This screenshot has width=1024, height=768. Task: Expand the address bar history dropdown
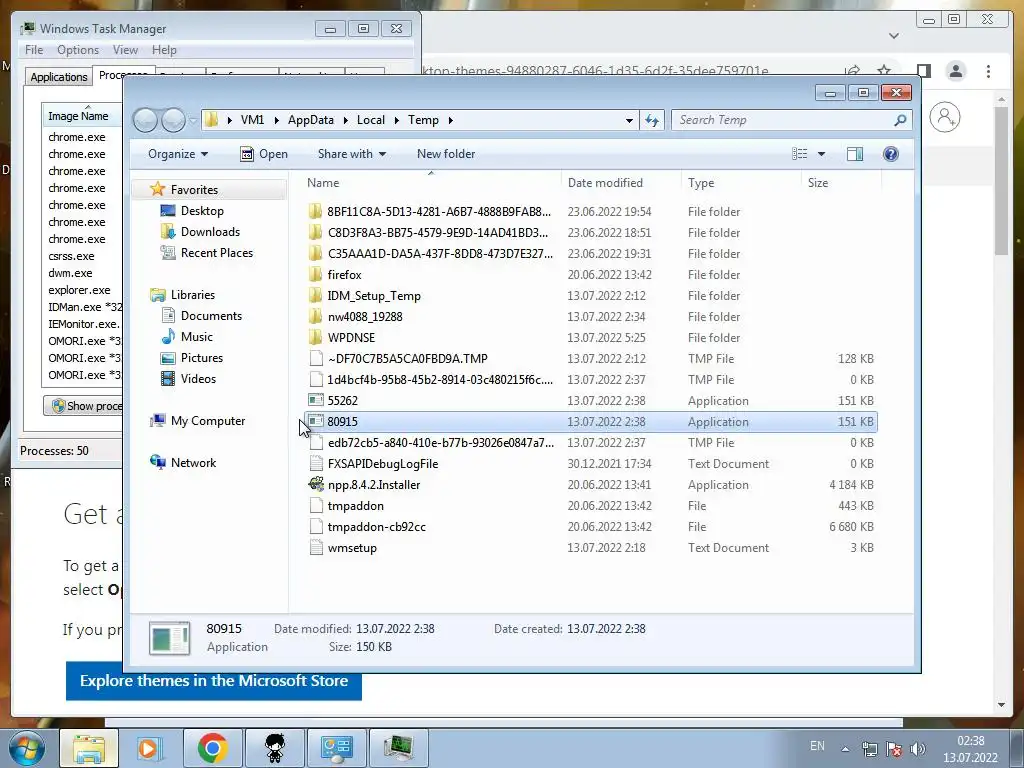pos(629,120)
